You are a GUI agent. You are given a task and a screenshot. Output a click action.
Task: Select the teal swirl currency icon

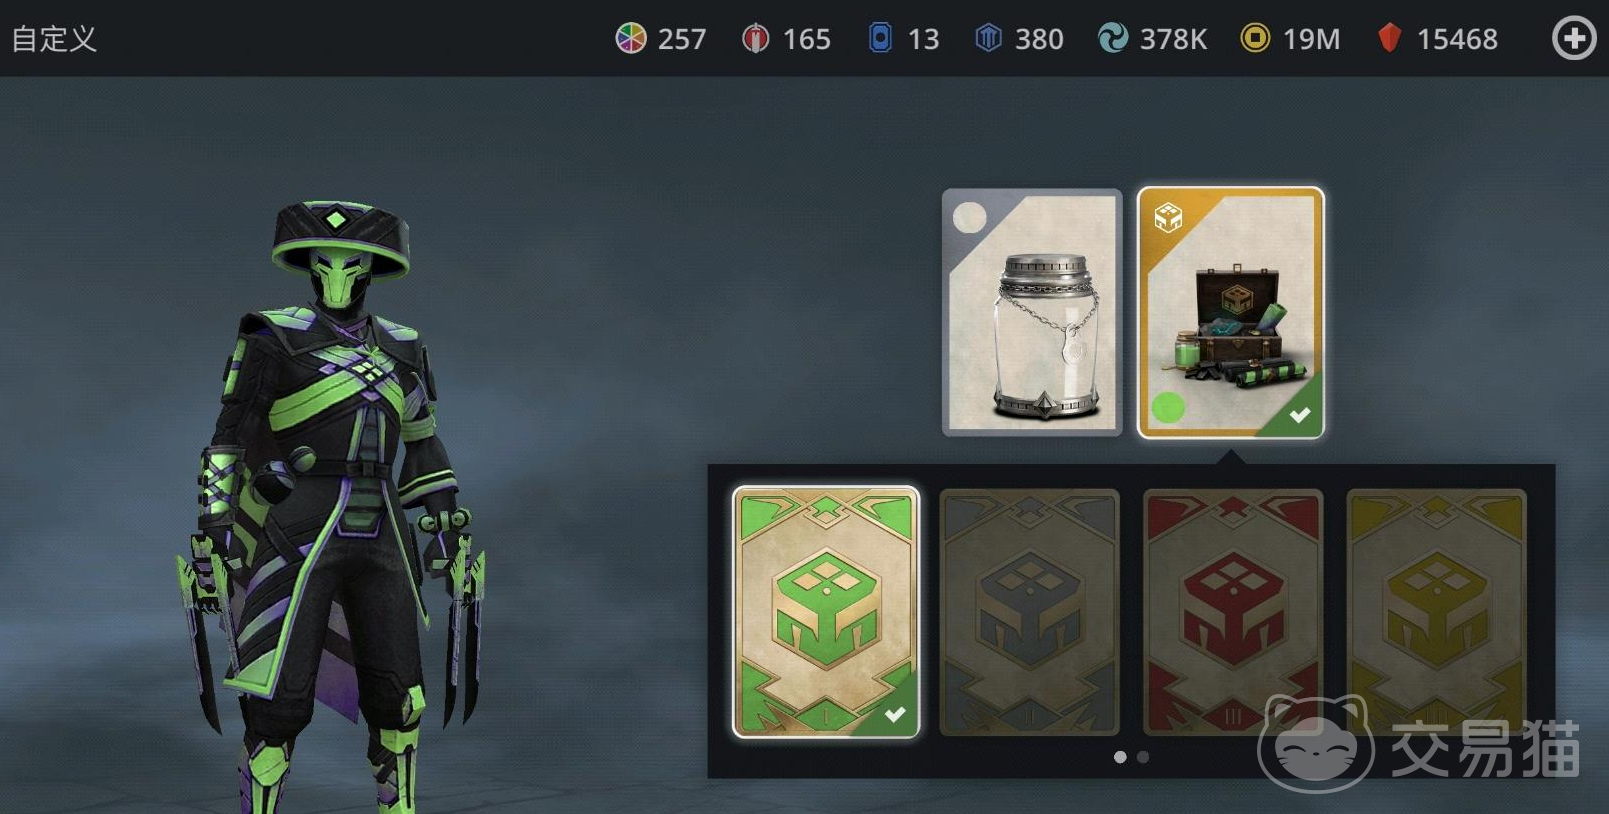(x=1113, y=38)
